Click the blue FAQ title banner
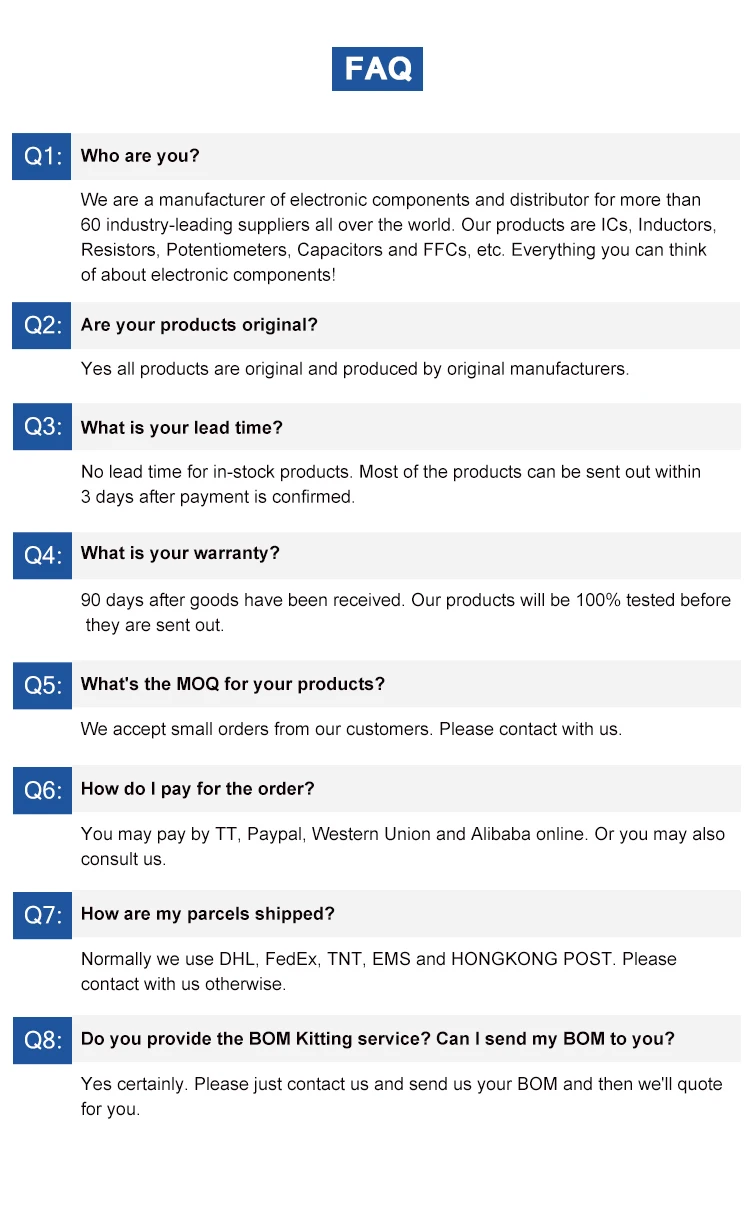 (x=377, y=68)
